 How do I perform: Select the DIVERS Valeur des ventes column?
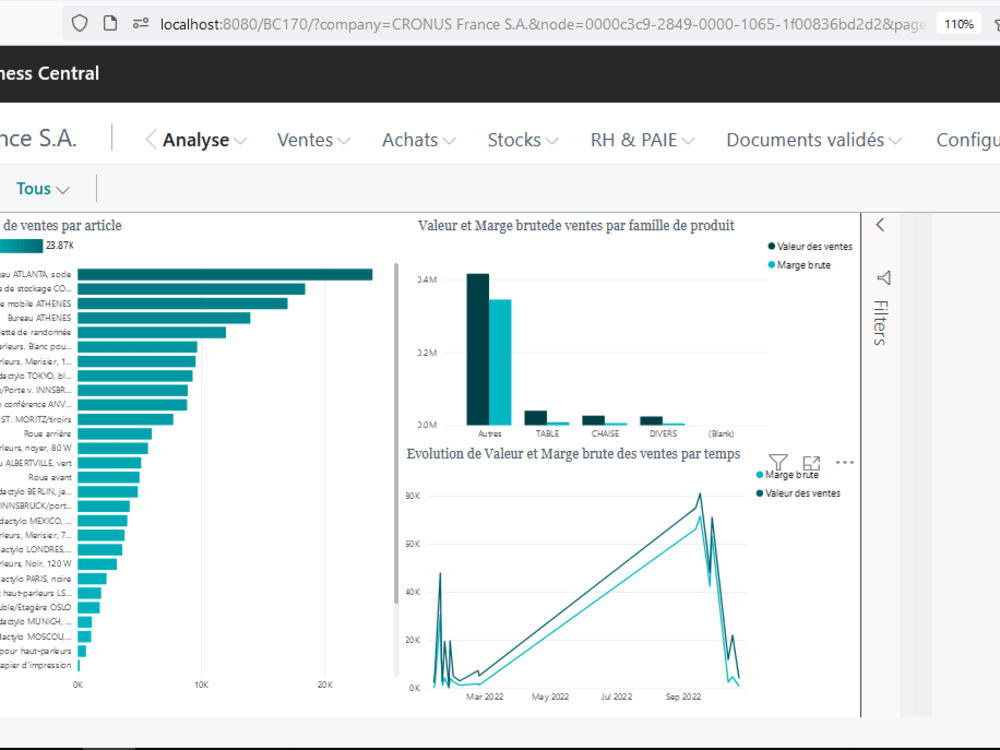(651, 421)
